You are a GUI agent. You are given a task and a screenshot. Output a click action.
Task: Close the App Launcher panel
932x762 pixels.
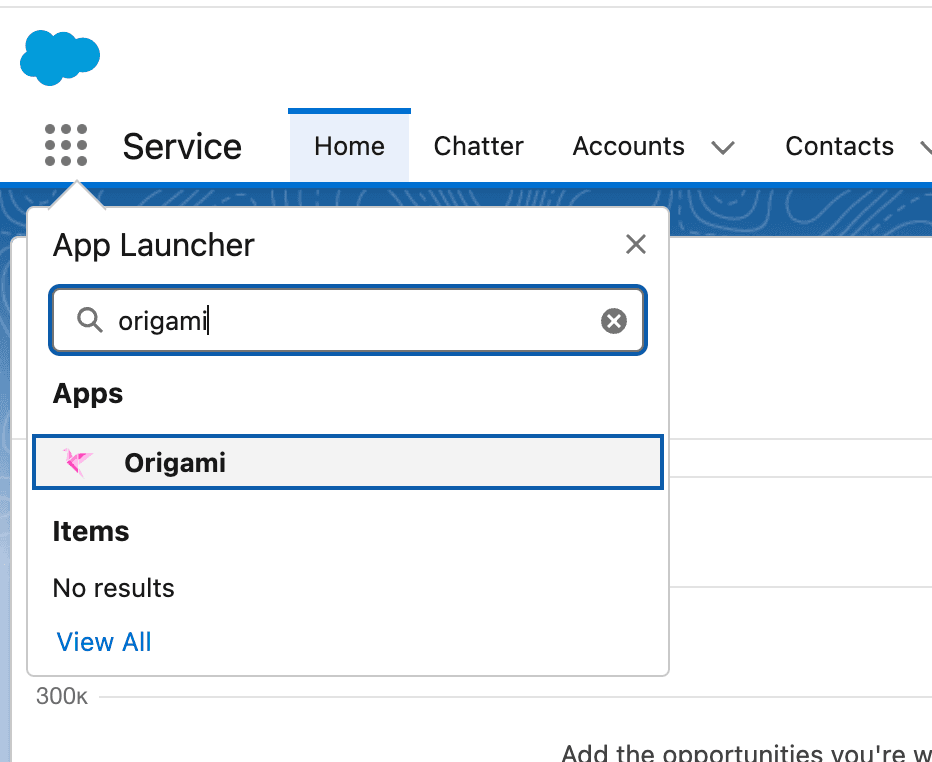point(635,244)
